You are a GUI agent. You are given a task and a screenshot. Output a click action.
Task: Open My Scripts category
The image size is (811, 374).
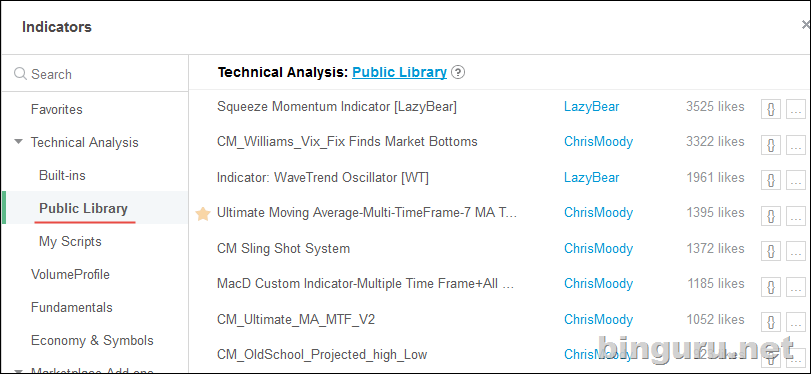[70, 242]
